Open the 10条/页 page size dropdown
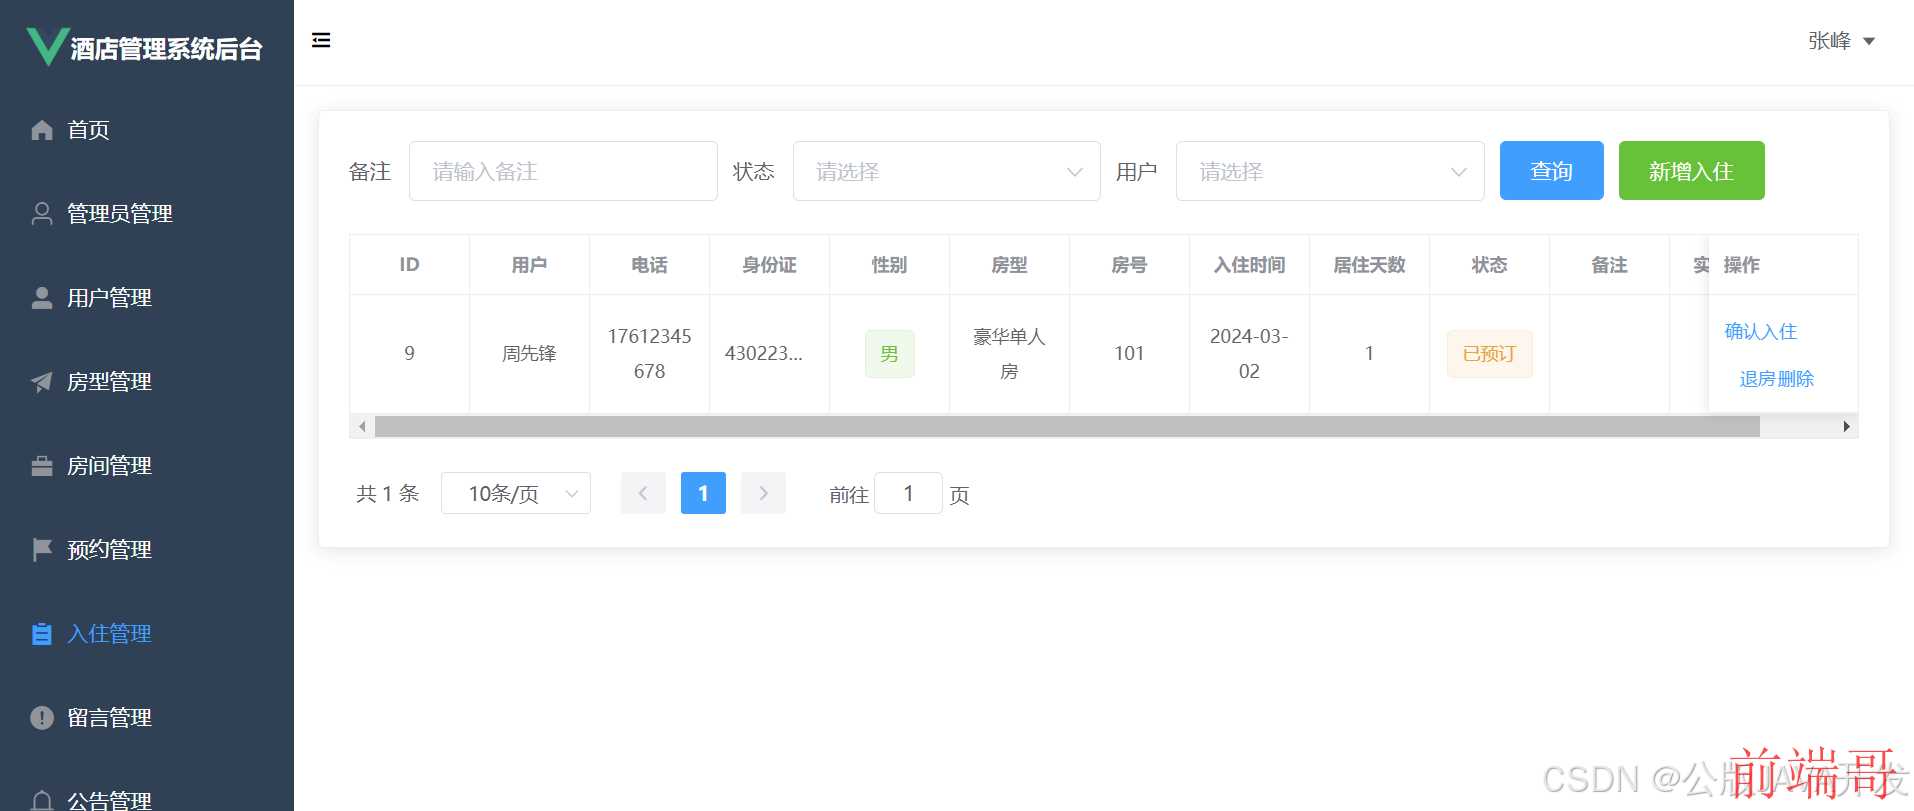 pos(516,493)
